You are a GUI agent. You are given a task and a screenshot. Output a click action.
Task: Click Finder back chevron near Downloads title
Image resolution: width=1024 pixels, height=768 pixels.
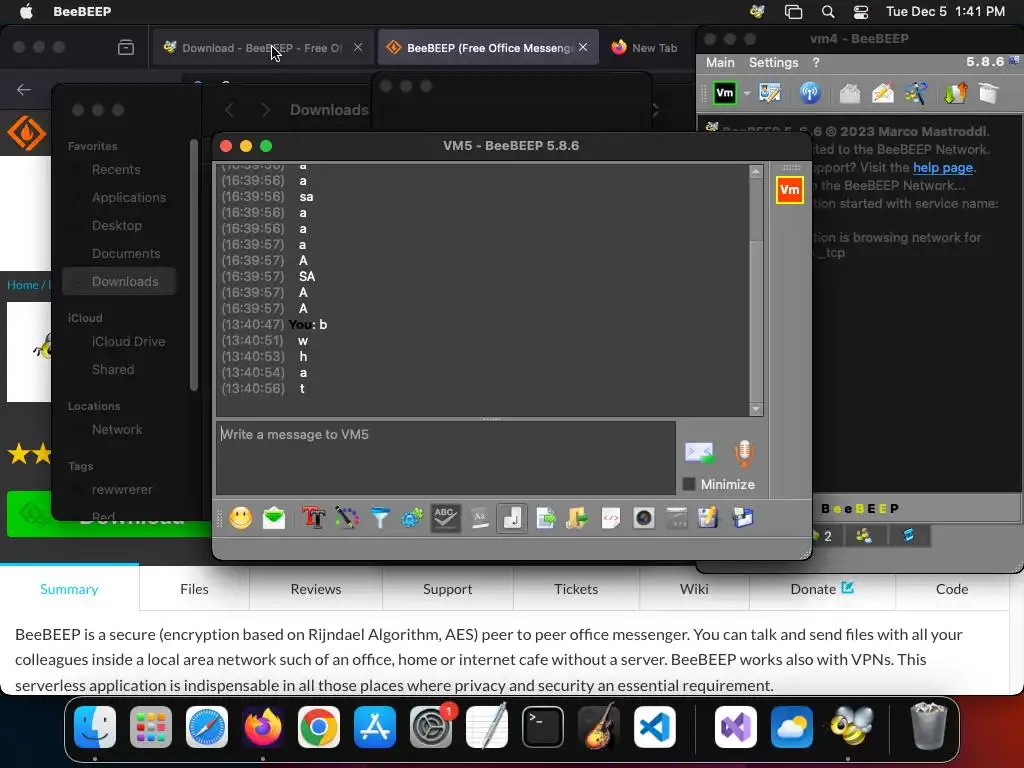click(229, 110)
